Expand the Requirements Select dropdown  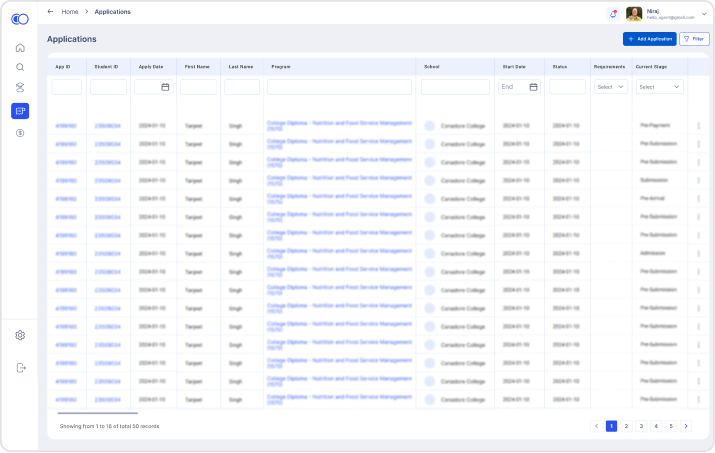610,87
